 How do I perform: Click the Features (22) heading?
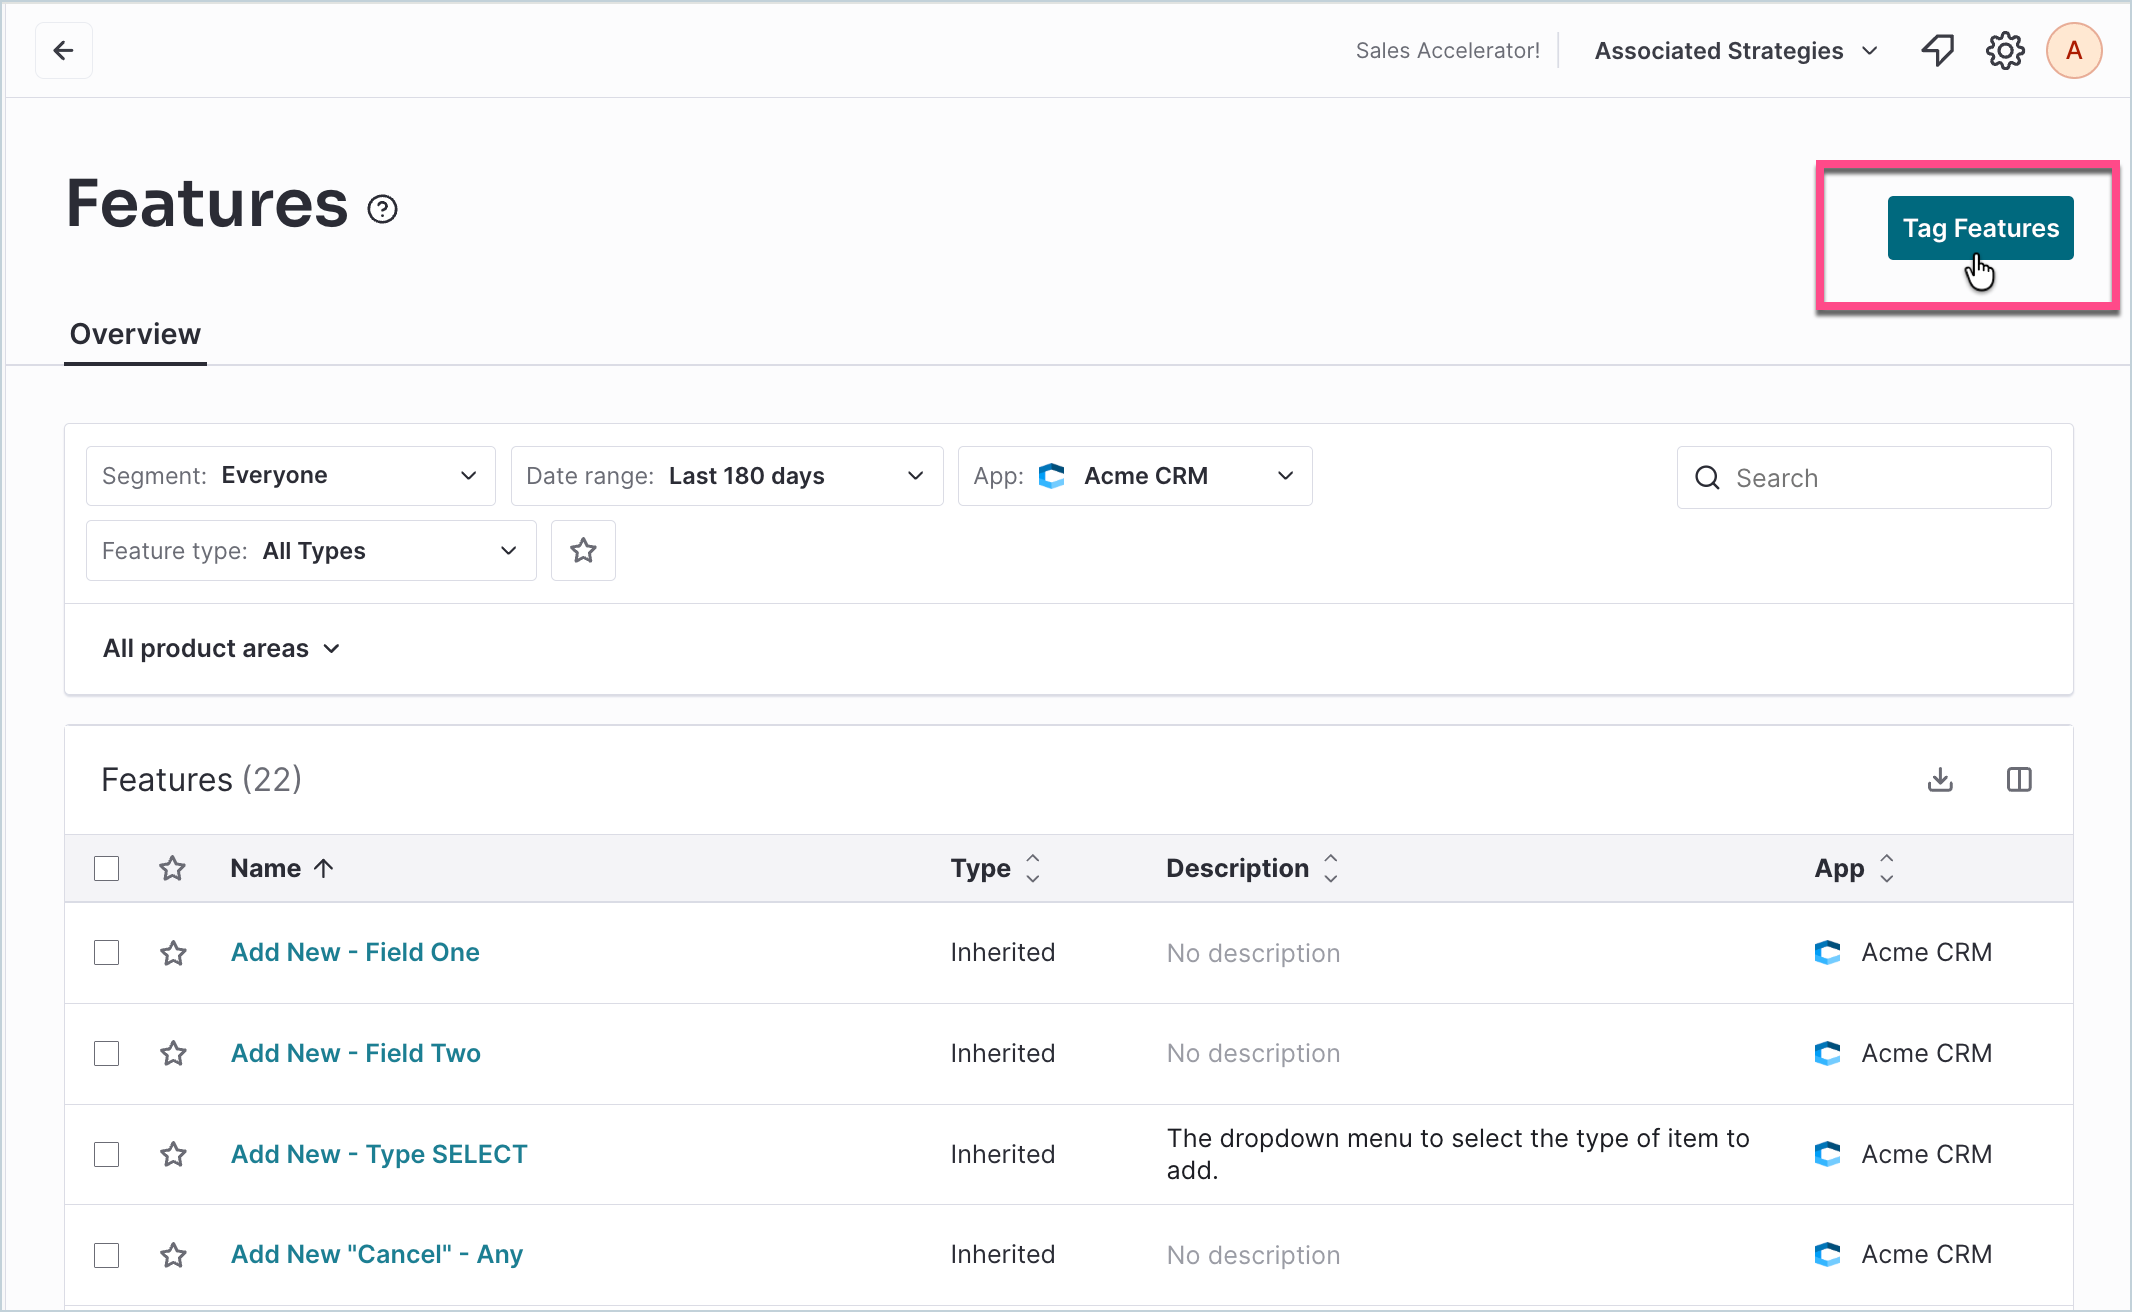[201, 779]
